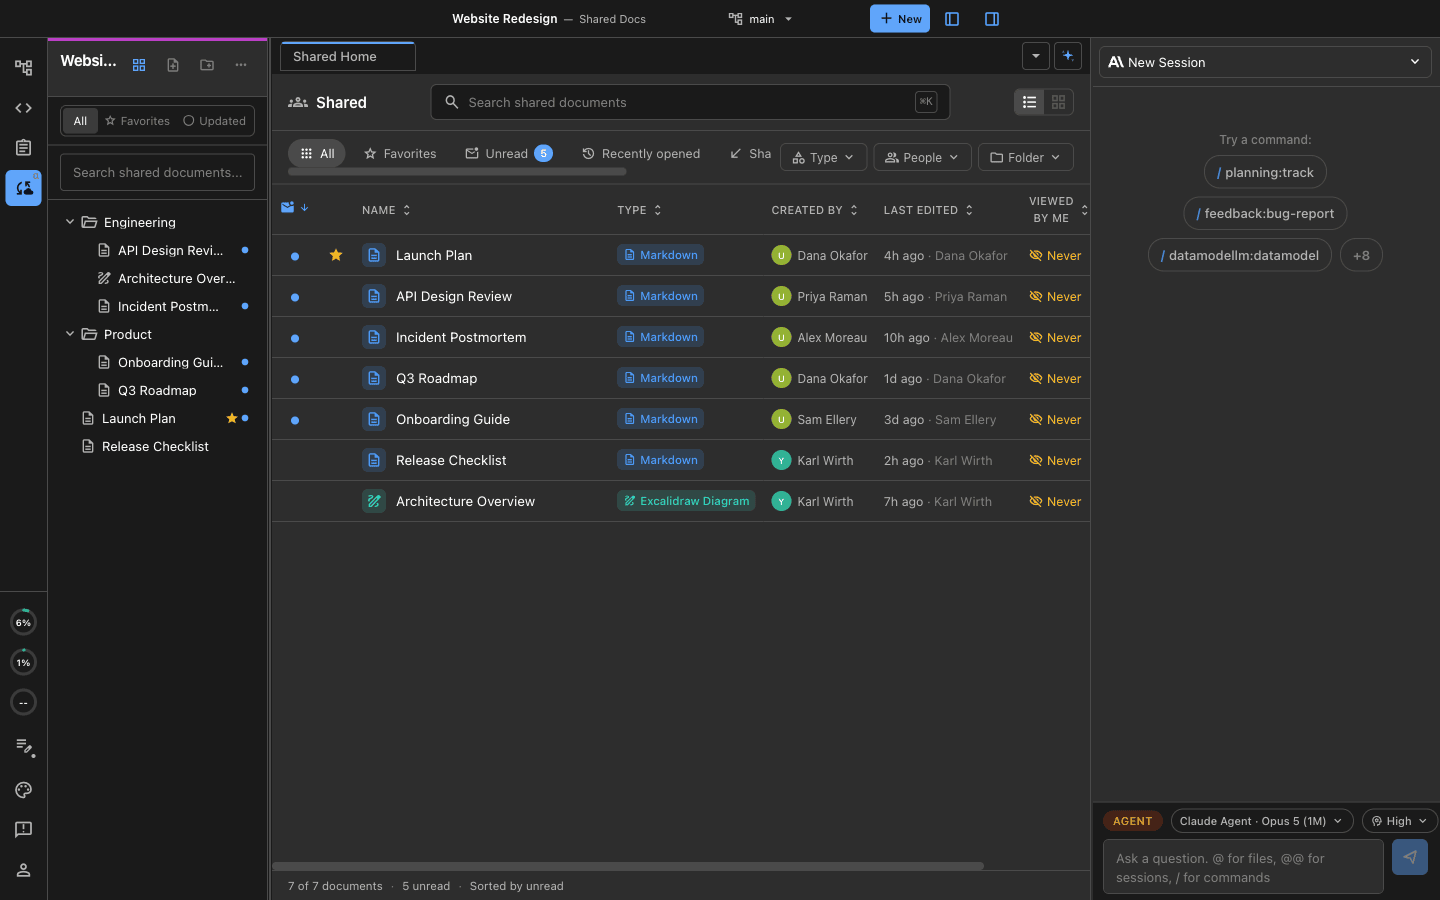Run the planning:track command chip
This screenshot has height=900, width=1440.
point(1265,172)
